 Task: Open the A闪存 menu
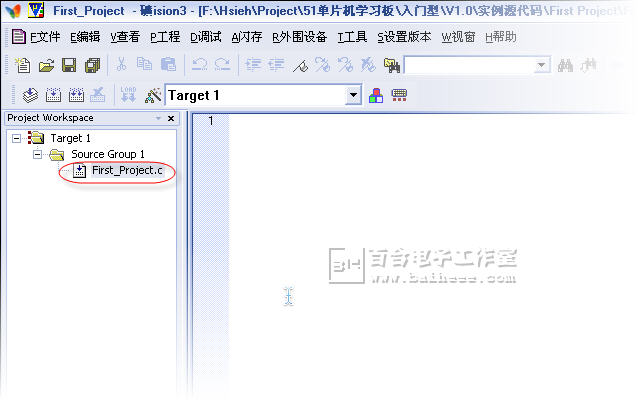[x=247, y=37]
